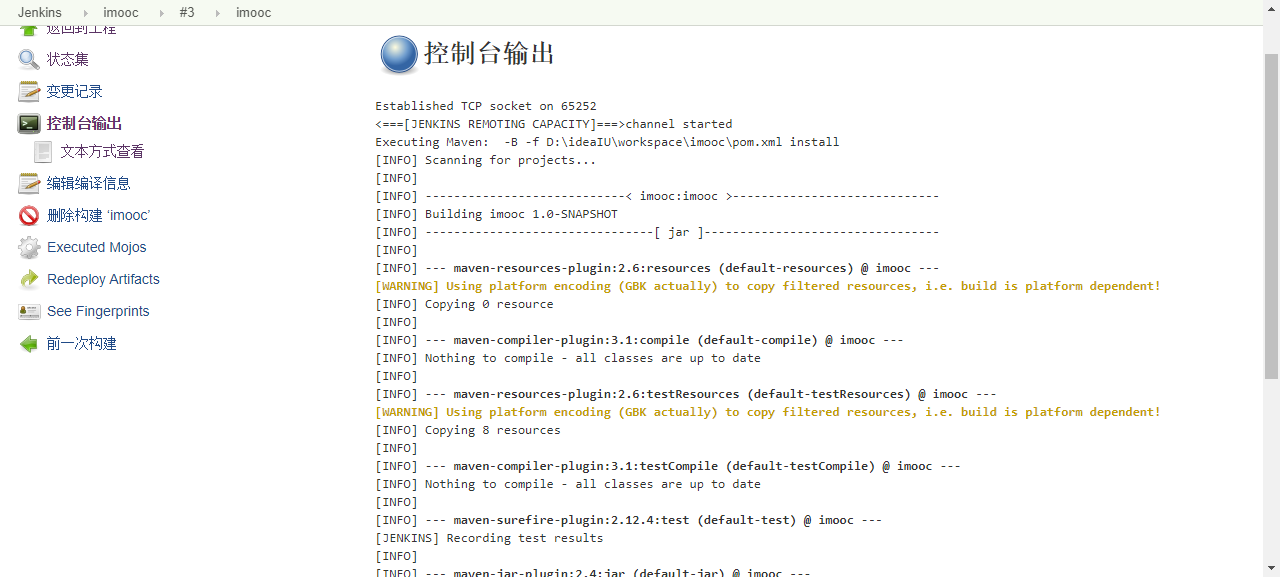Viewport: 1280px width, 577px height.
Task: Click 'Scanning for projects...' log line
Action: tap(485, 160)
